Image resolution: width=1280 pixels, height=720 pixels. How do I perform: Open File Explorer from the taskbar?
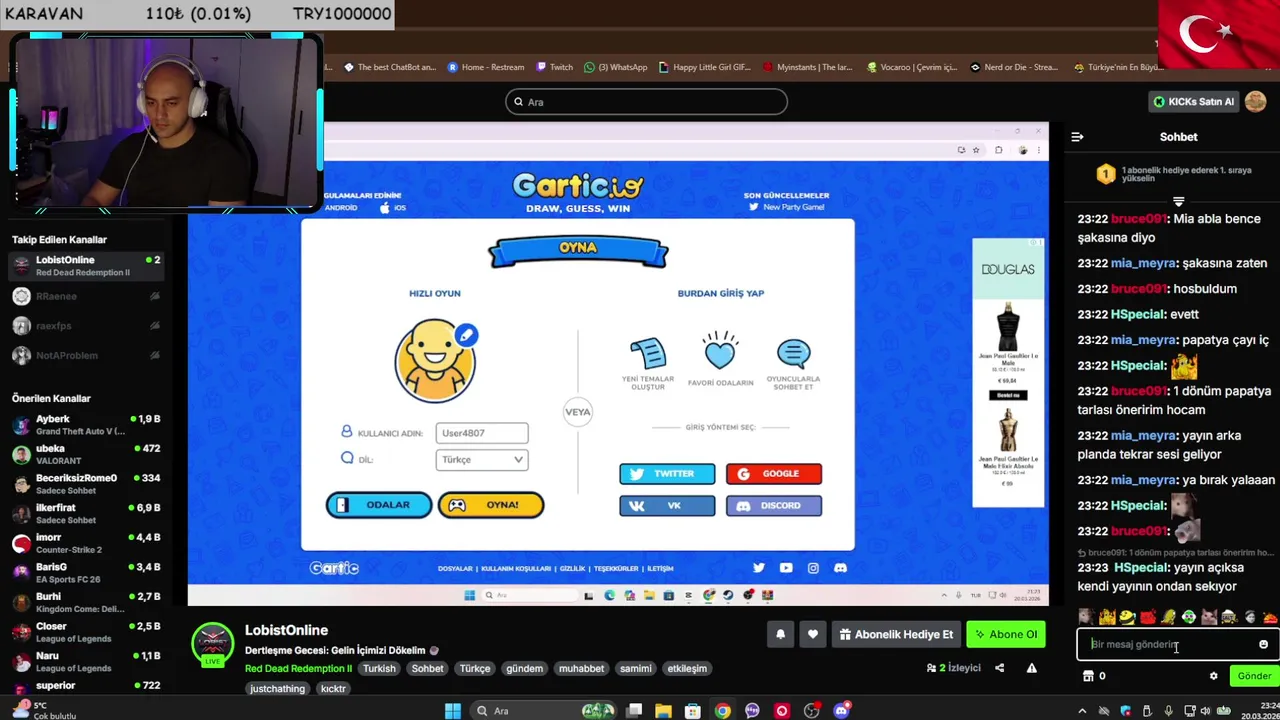[x=663, y=711]
